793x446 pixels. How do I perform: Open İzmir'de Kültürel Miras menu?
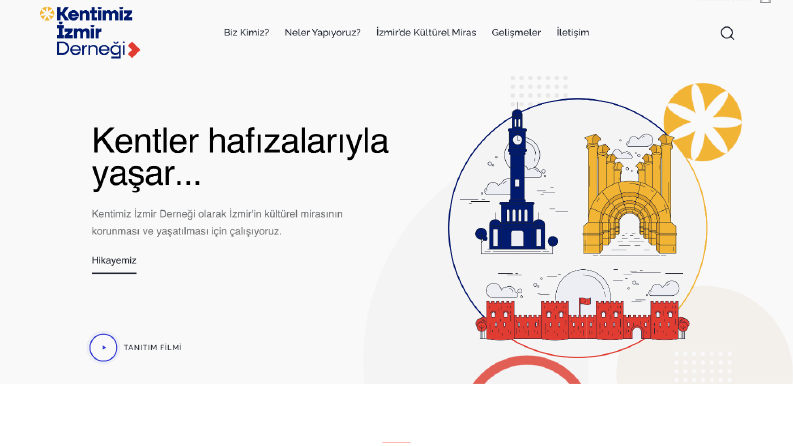(x=426, y=32)
